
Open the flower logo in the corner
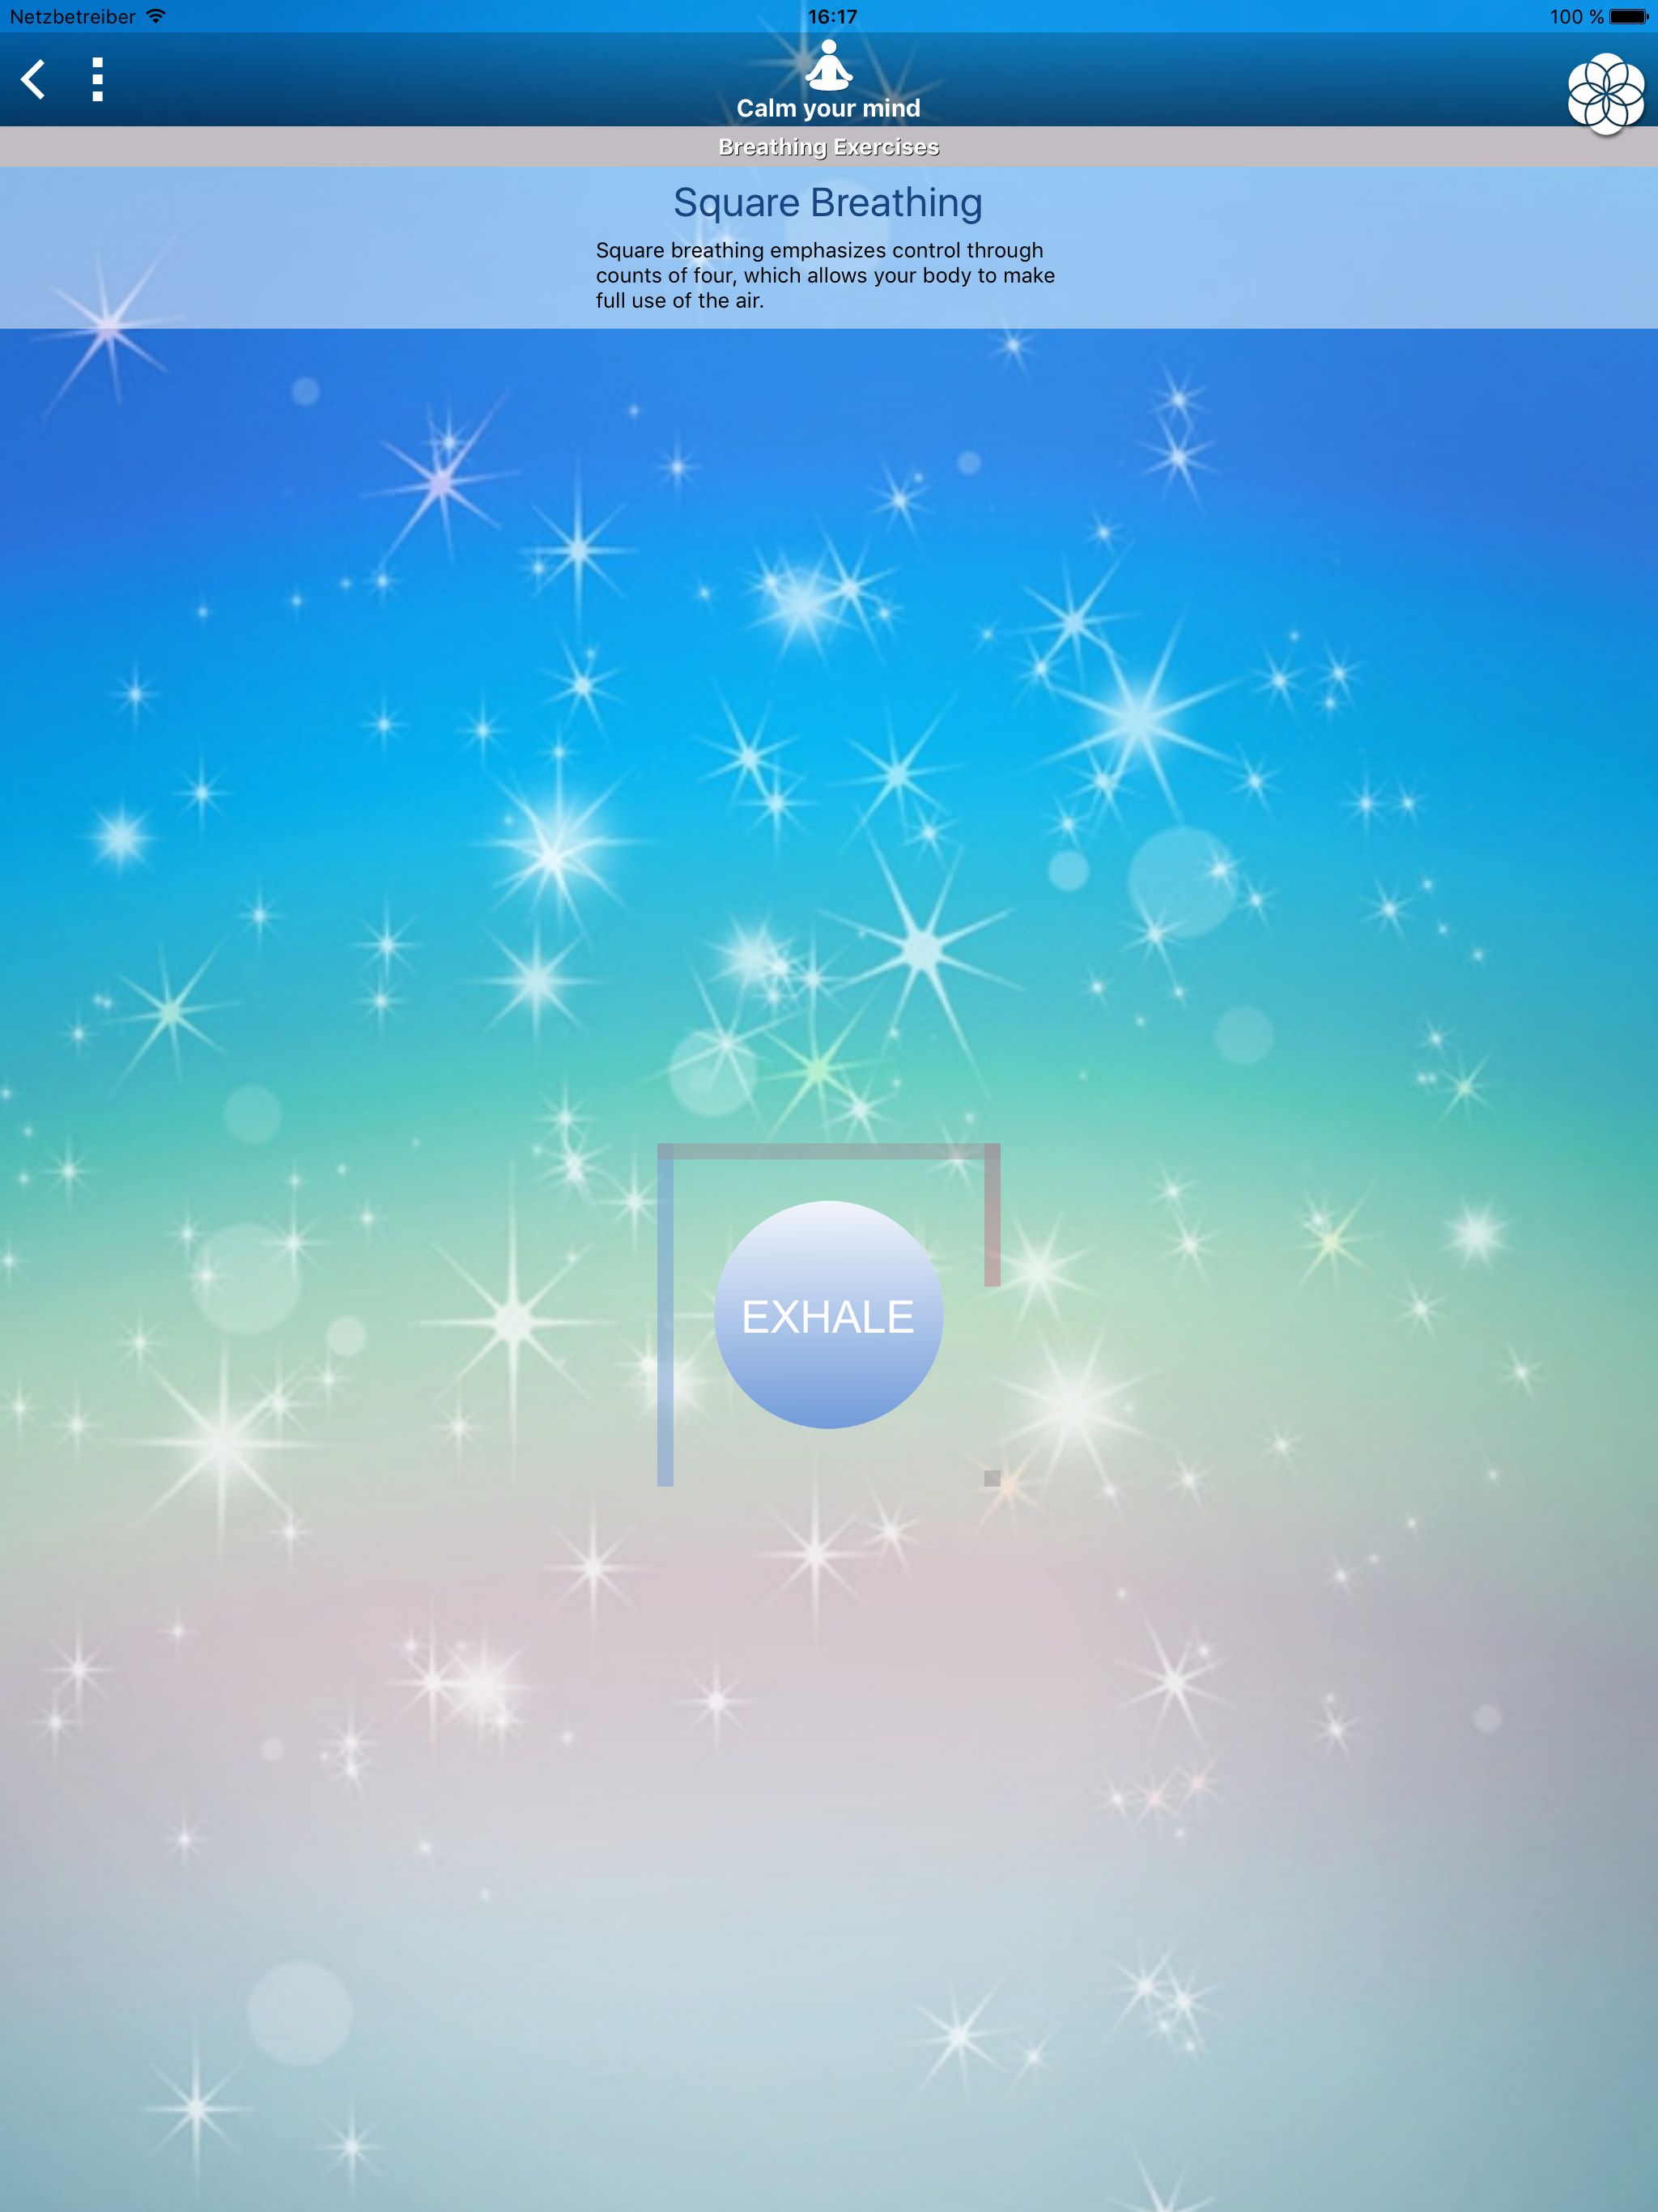tap(1605, 94)
